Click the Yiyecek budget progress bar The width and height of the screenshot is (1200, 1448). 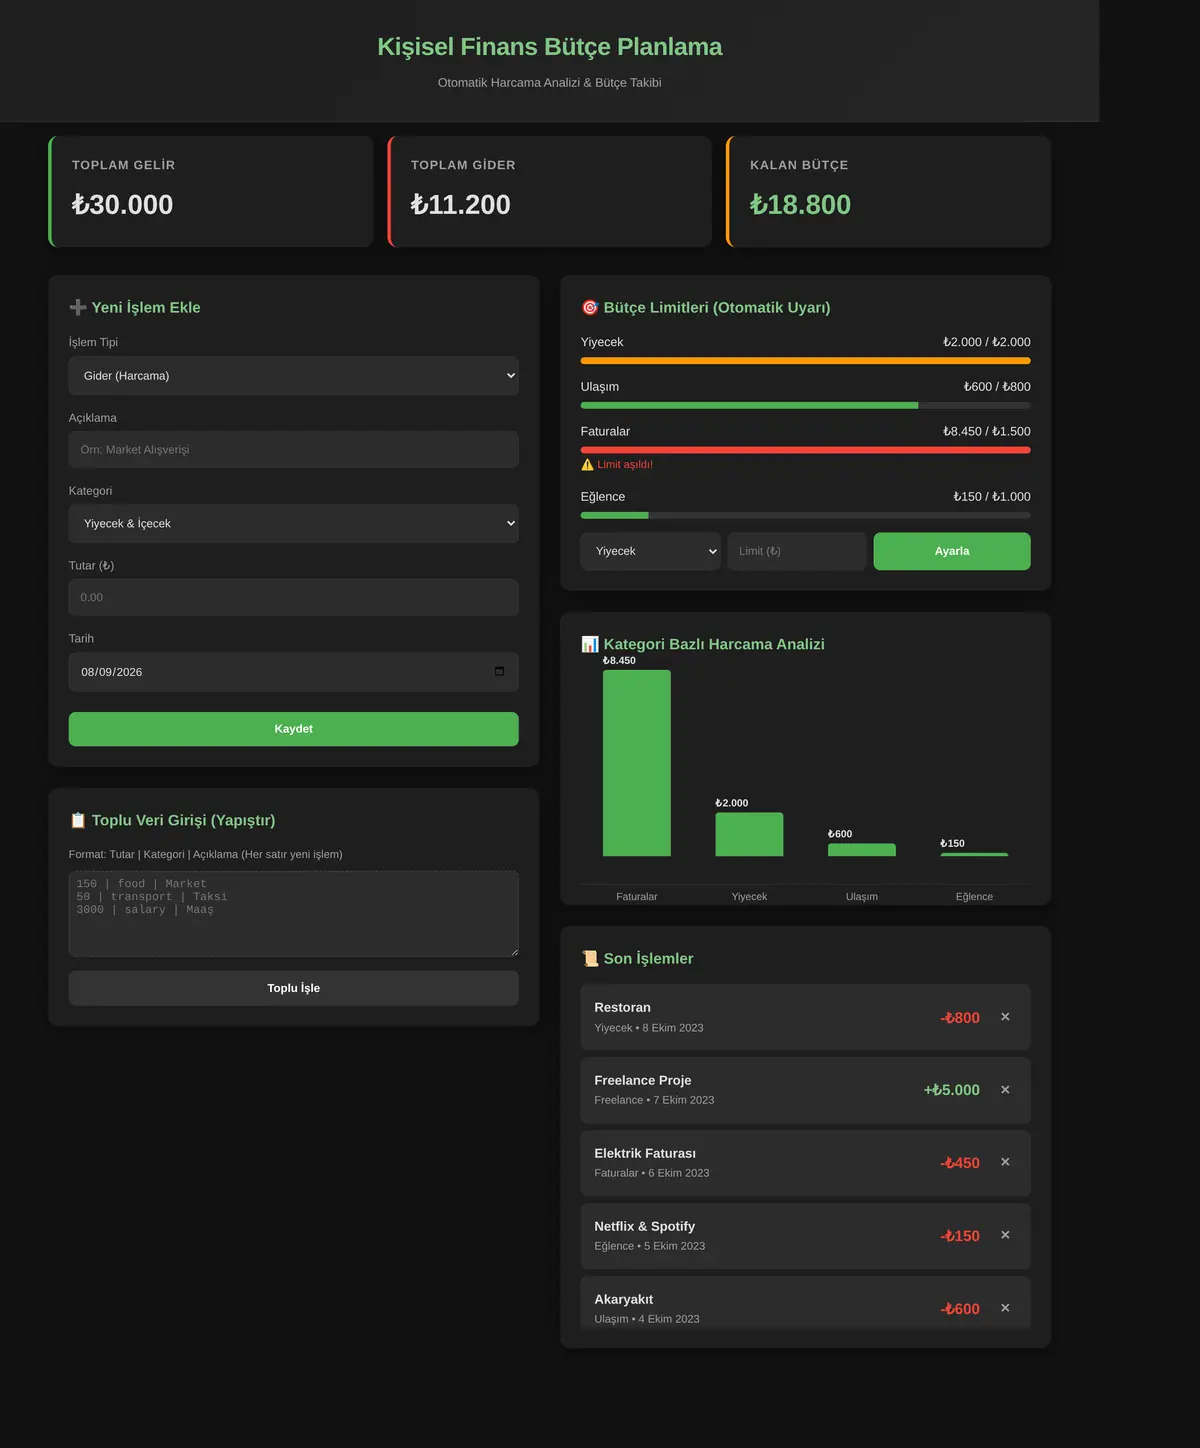806,361
